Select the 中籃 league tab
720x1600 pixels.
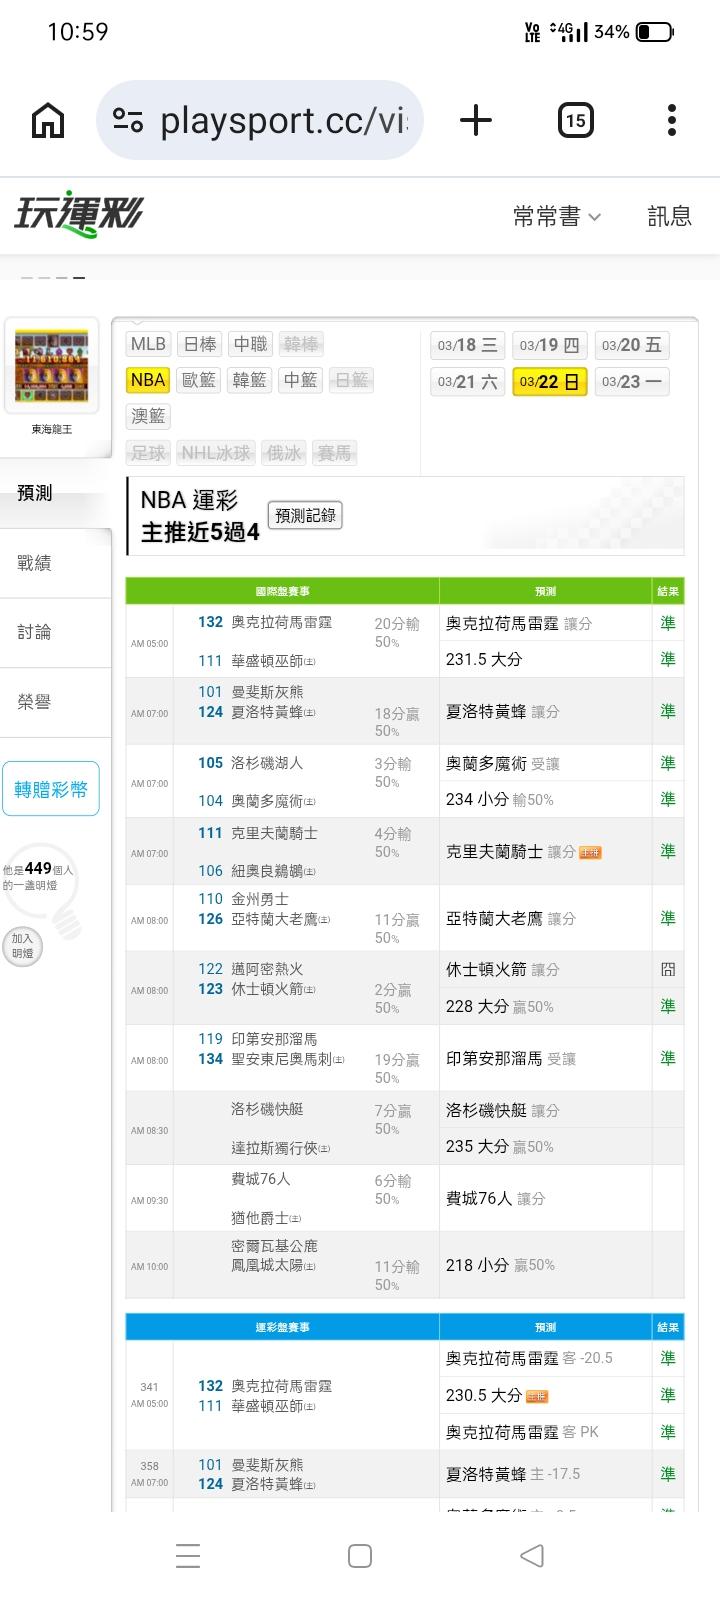click(x=300, y=380)
